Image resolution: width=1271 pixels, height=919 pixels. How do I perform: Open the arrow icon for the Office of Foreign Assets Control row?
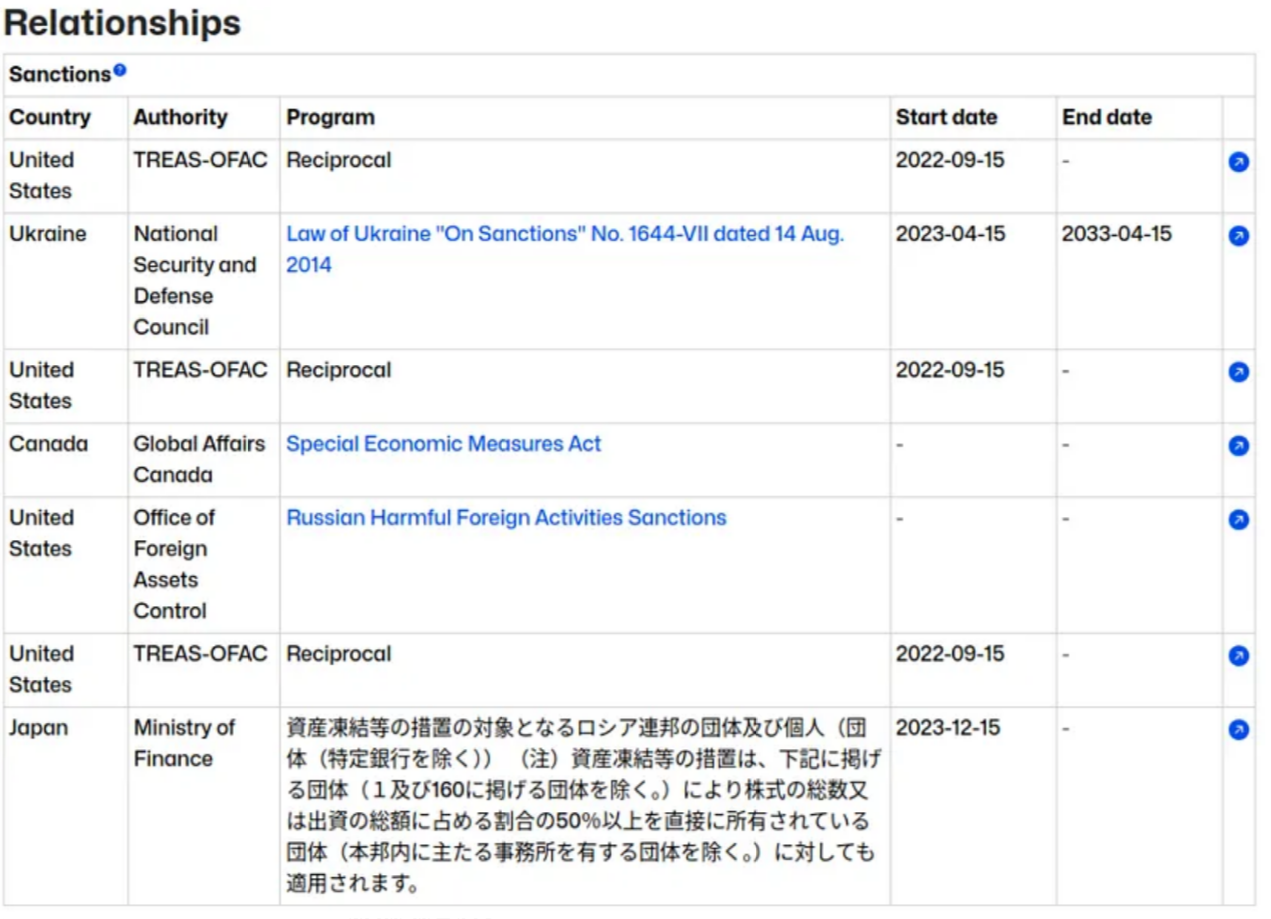(x=1238, y=520)
